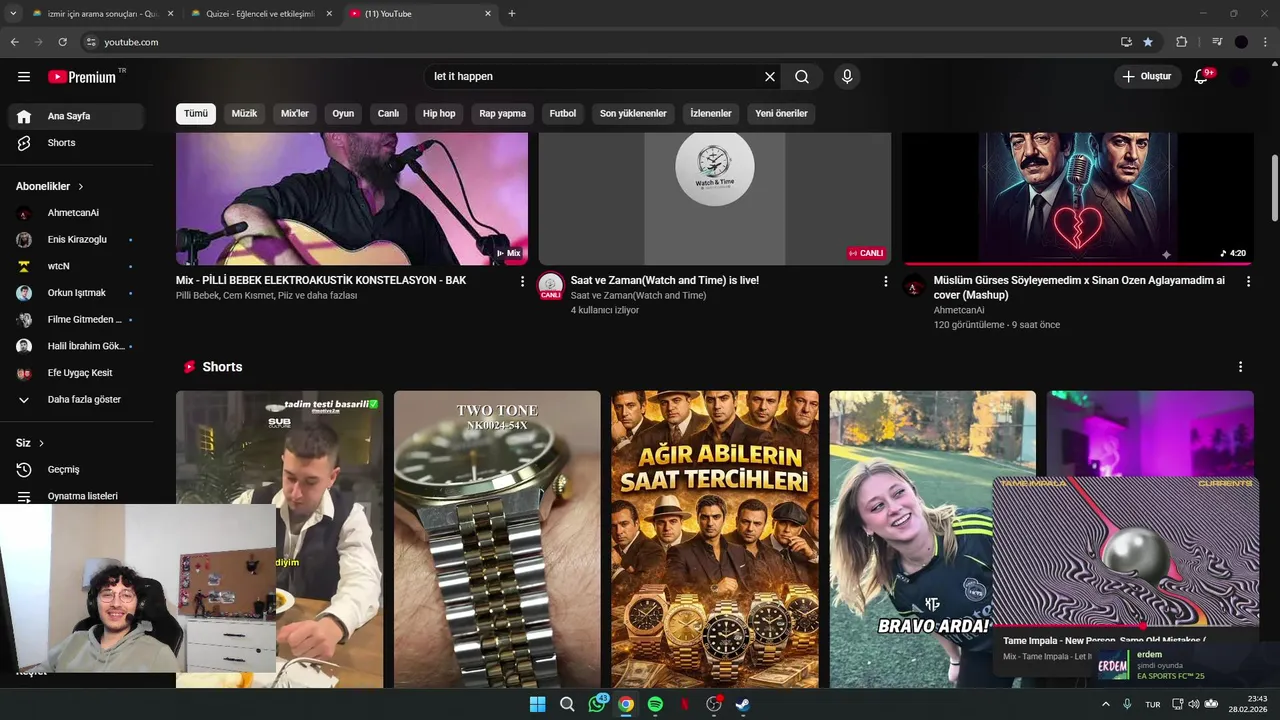
Task: Start voice search with the microphone icon
Action: 847,77
